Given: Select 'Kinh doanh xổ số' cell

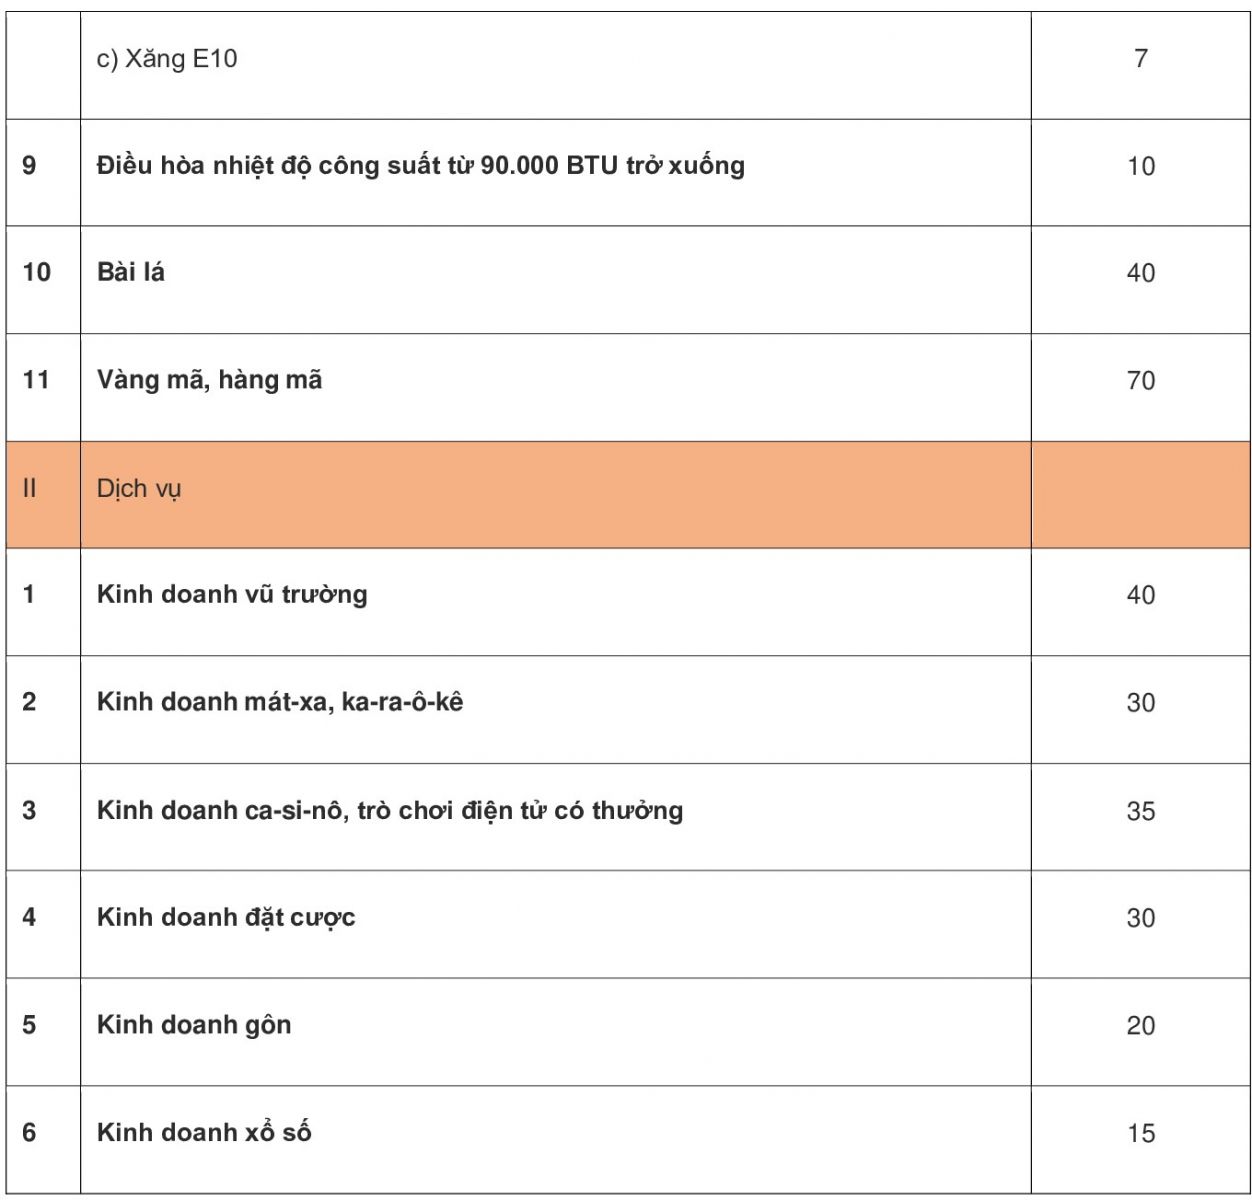Looking at the screenshot, I should (x=204, y=1132).
